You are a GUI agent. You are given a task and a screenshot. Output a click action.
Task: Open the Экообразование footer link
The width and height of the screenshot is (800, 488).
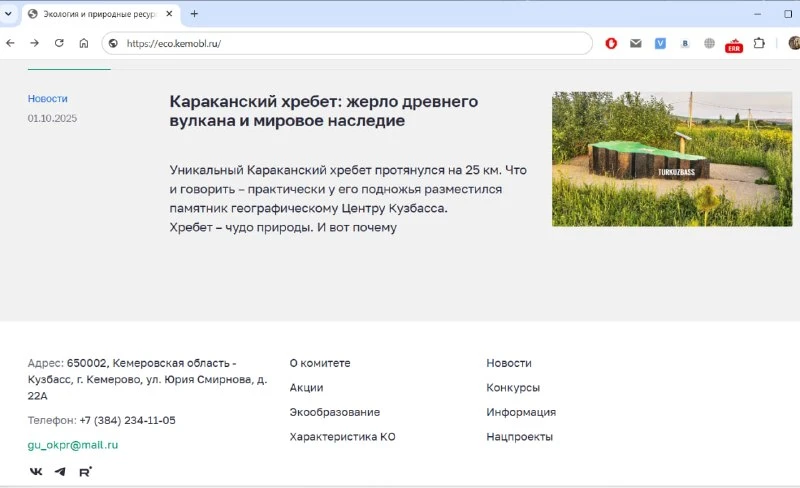335,412
